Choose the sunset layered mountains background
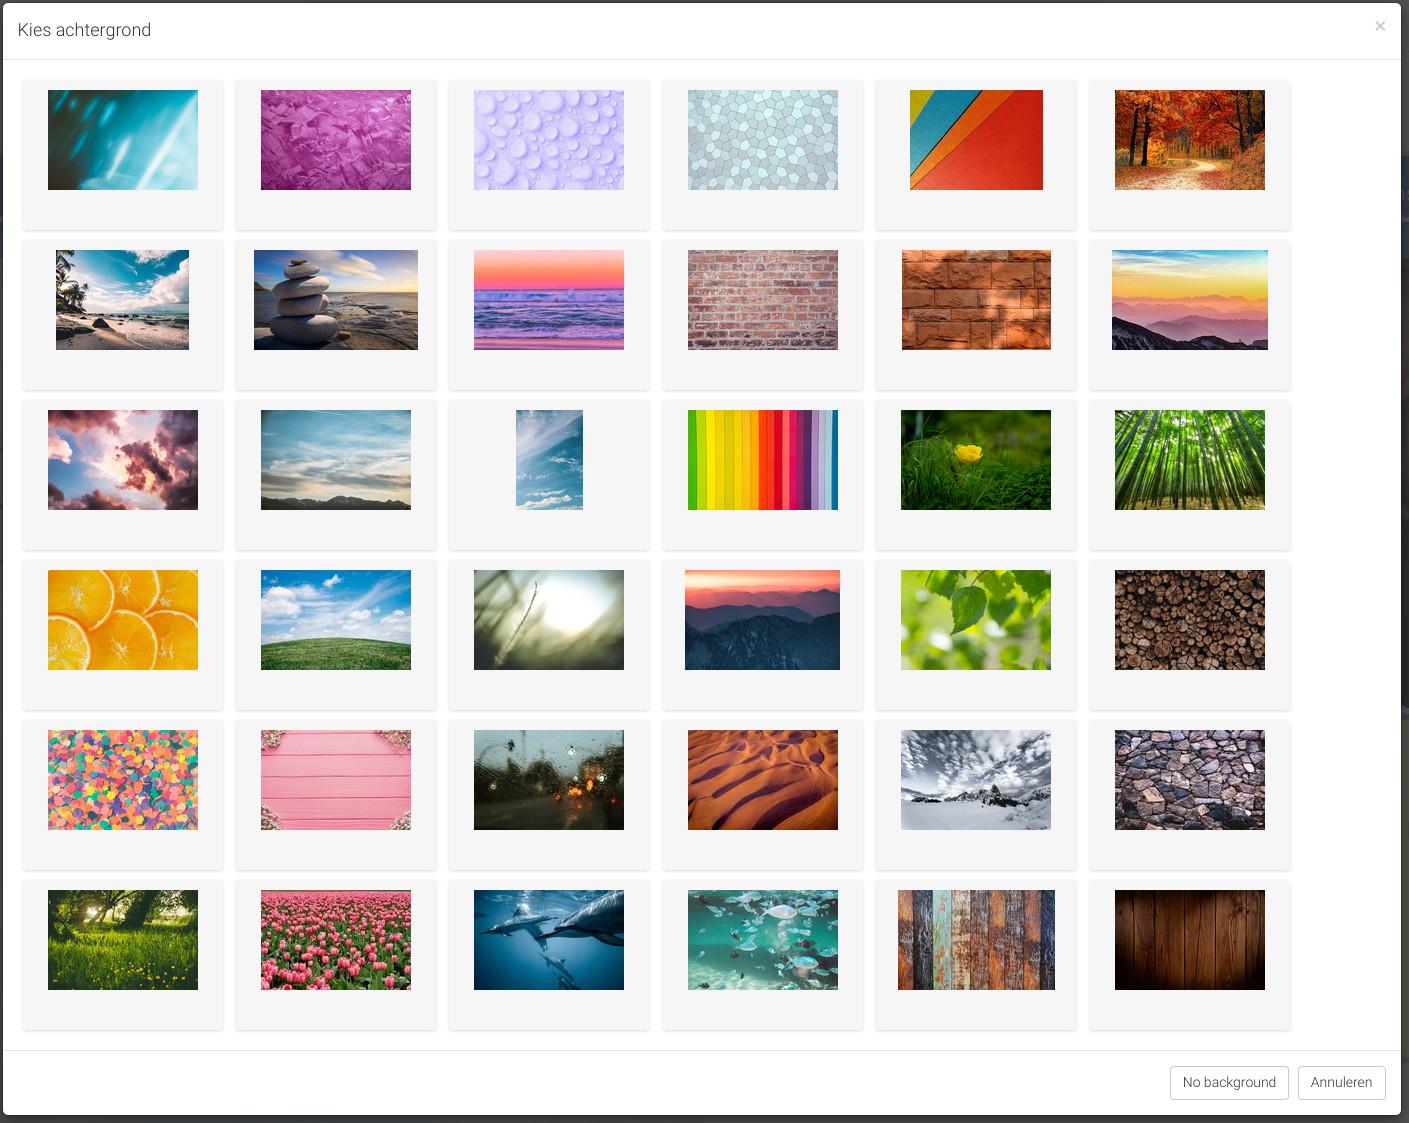Screen dimensions: 1409x1123 1190,300
